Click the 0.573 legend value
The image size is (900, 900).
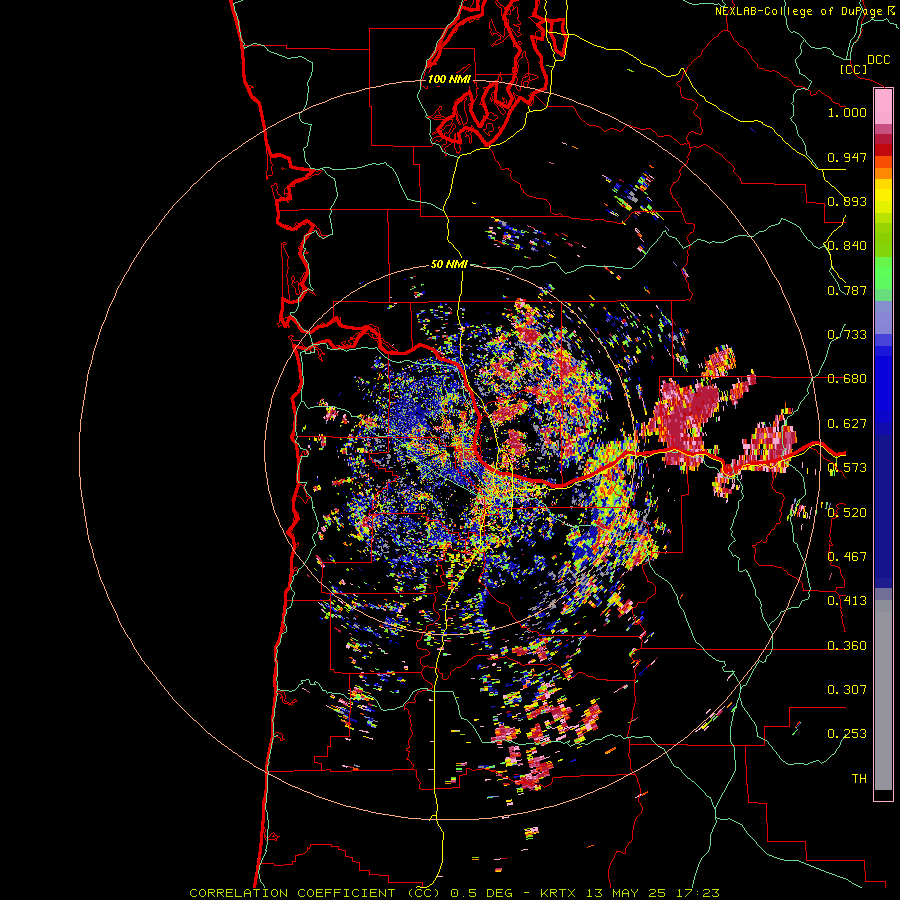(847, 468)
